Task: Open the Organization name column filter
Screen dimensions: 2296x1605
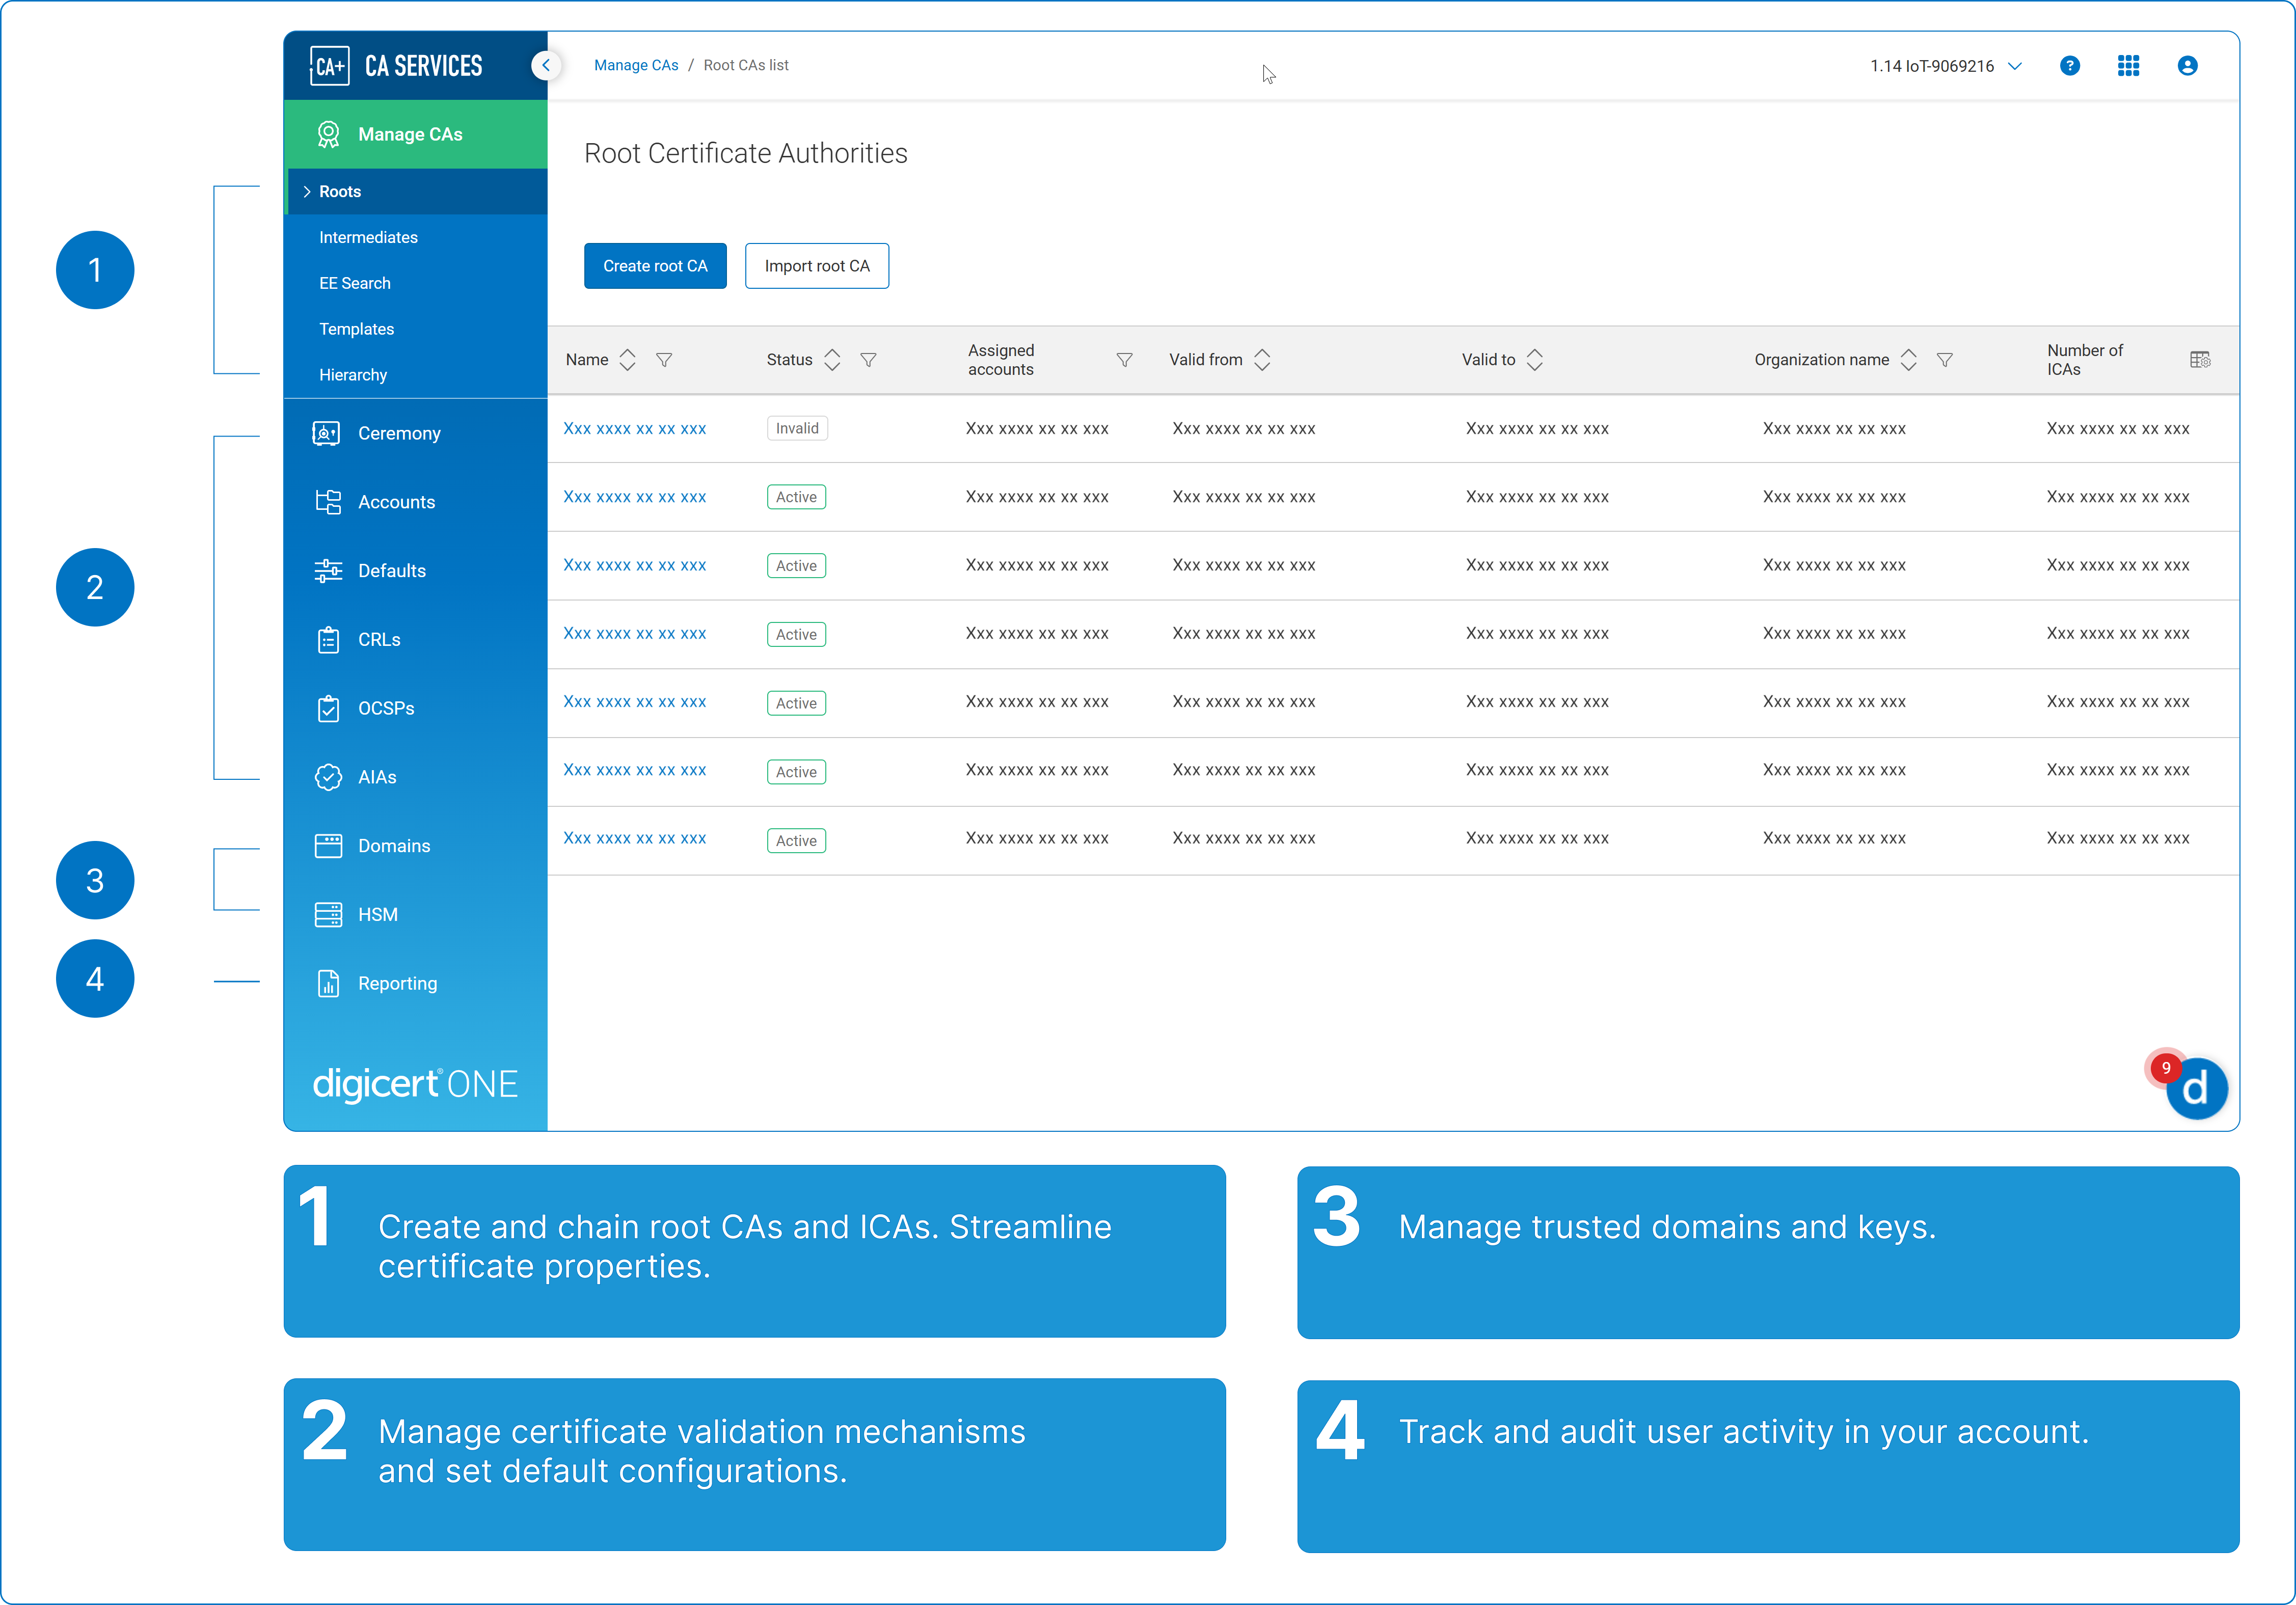Action: pyautogui.click(x=1944, y=360)
